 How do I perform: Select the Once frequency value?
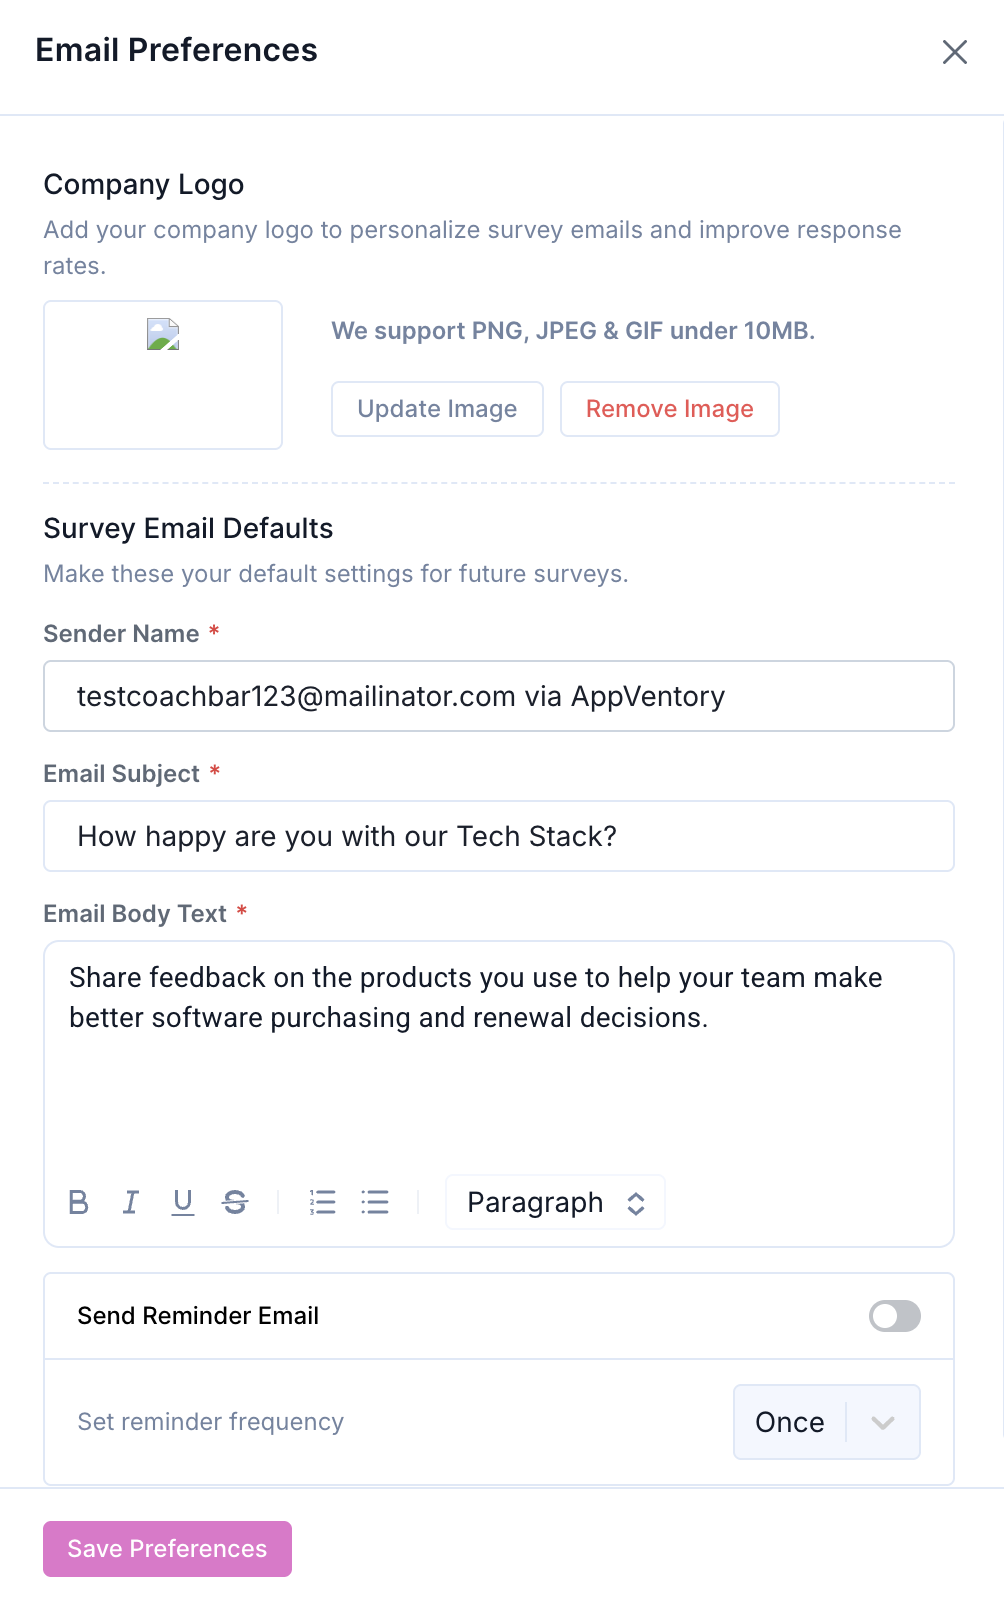click(x=790, y=1422)
